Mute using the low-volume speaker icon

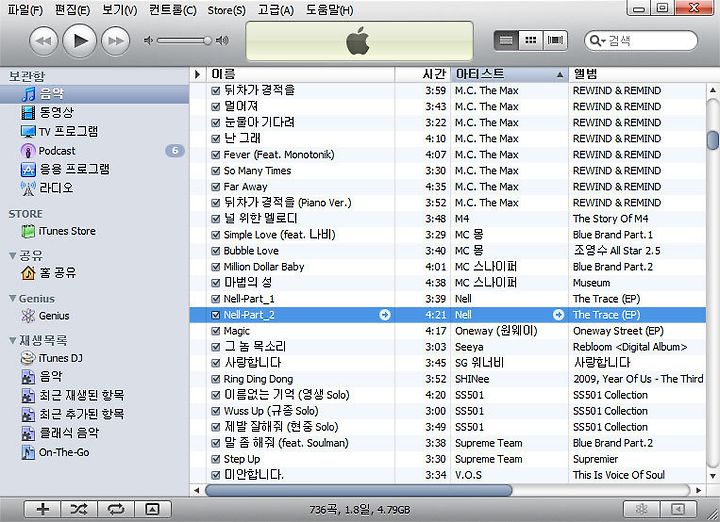(148, 40)
